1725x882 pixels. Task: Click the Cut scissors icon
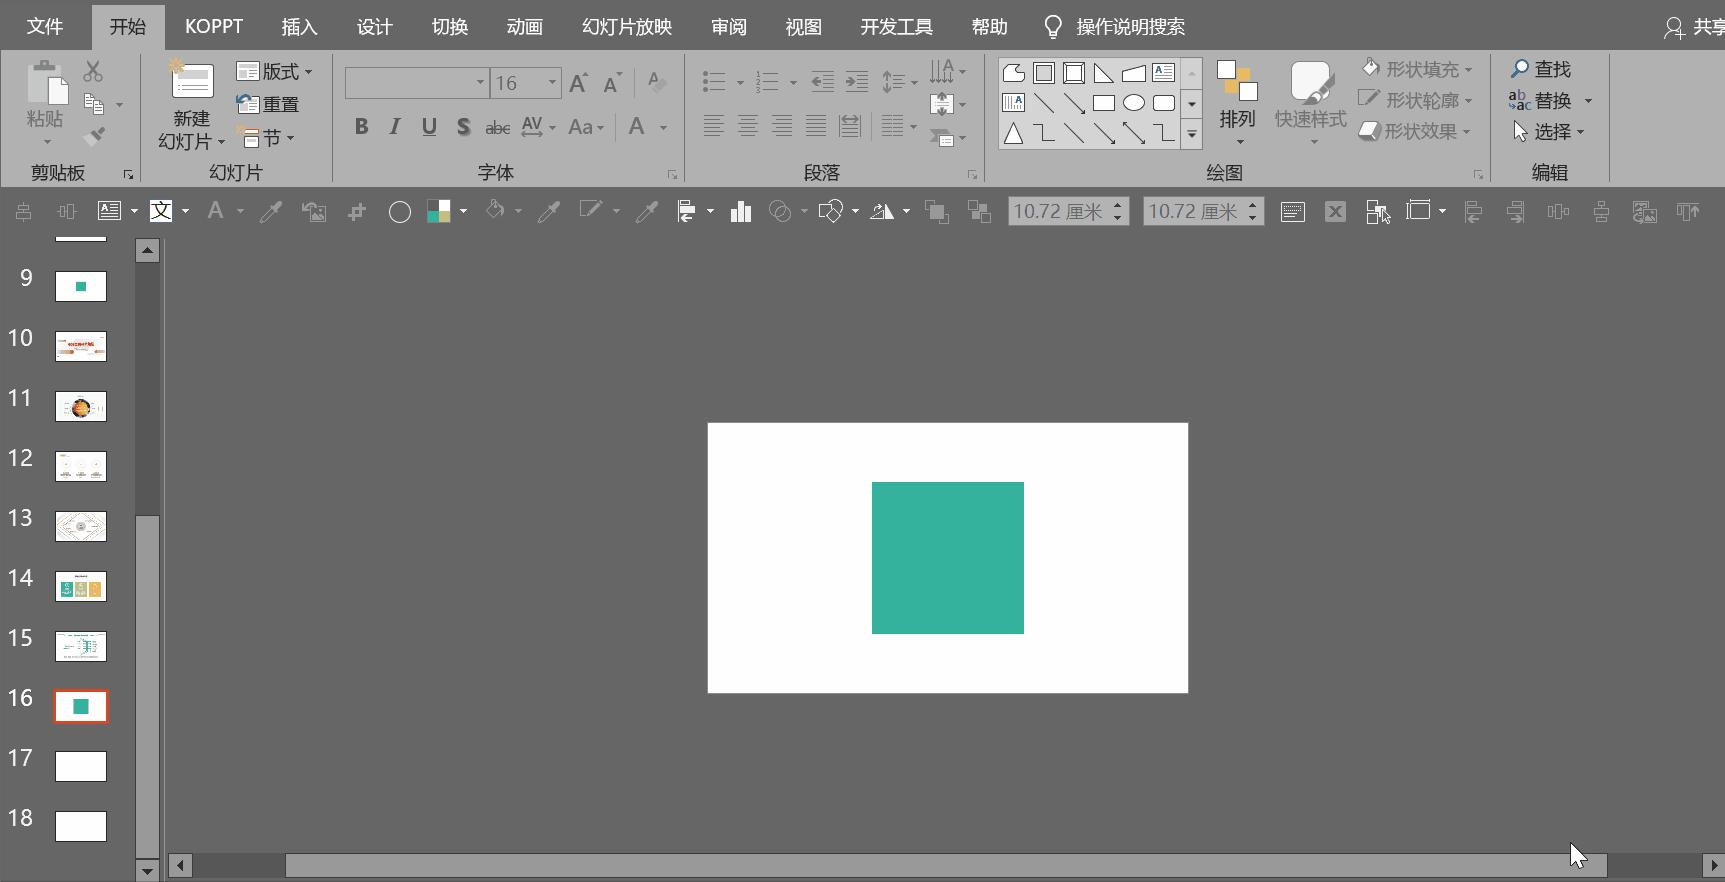93,71
